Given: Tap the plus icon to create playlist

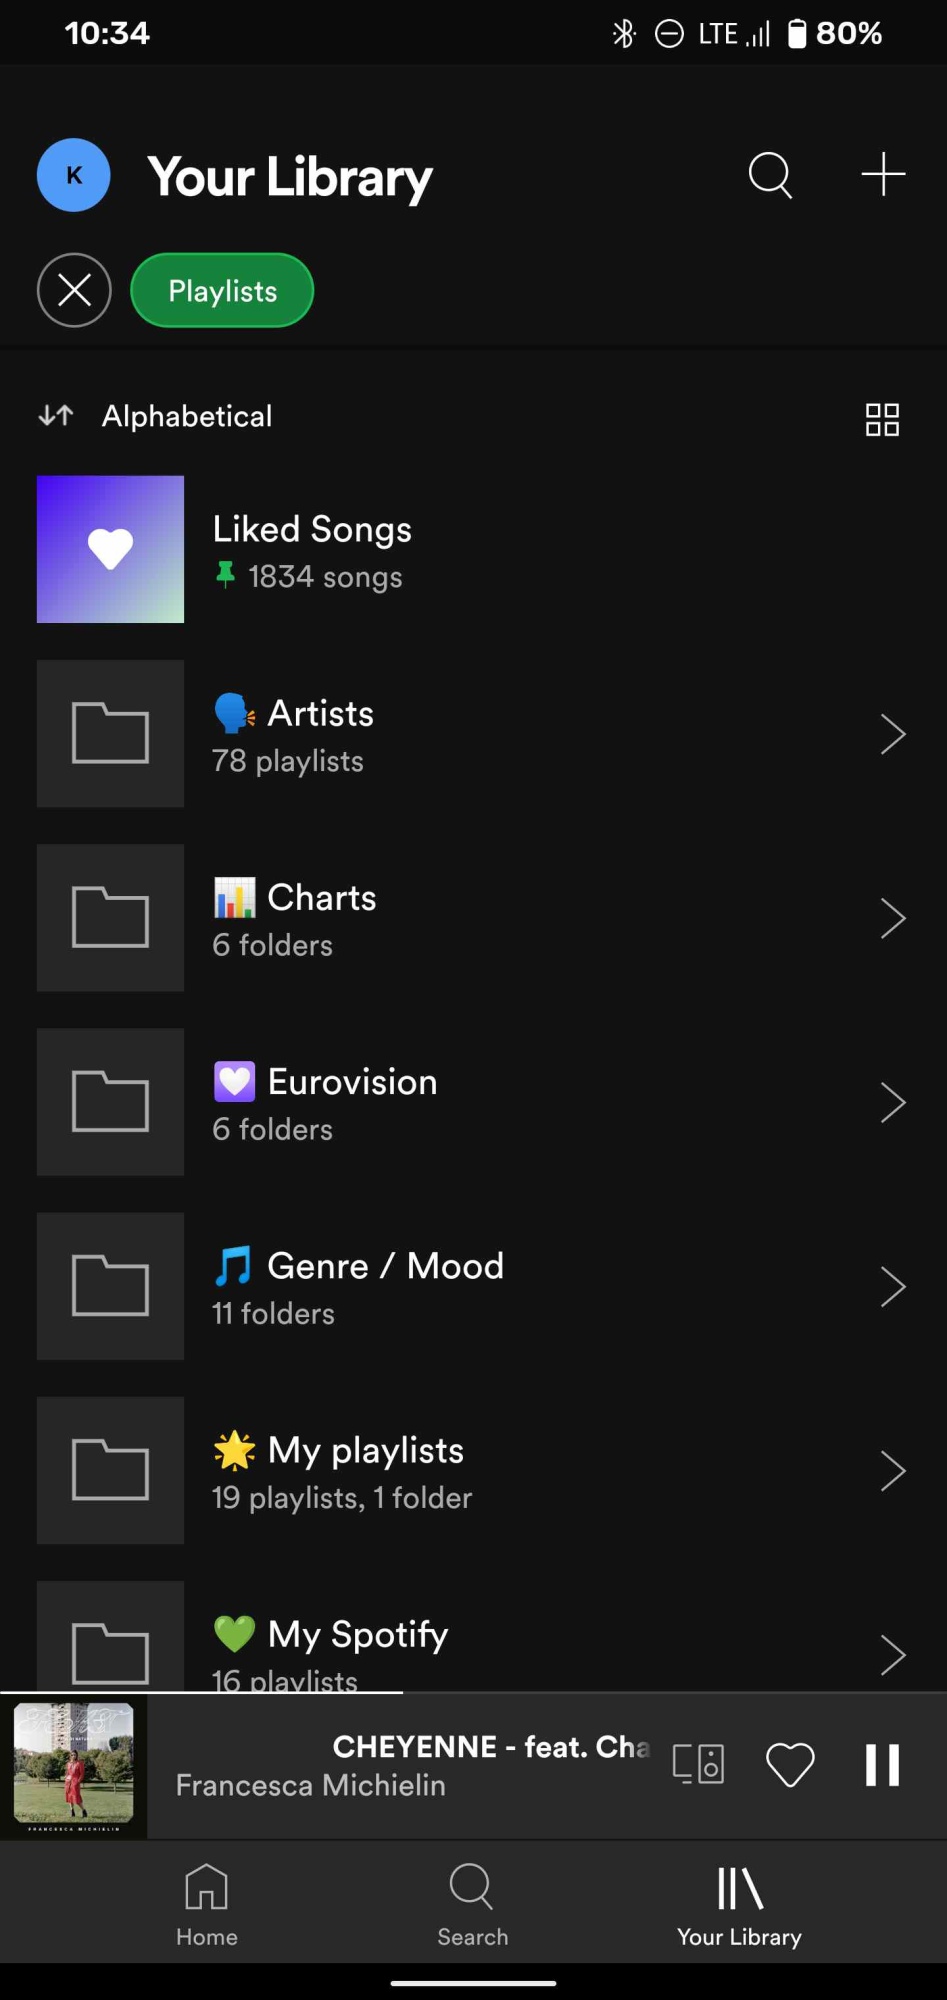Looking at the screenshot, I should tap(883, 175).
